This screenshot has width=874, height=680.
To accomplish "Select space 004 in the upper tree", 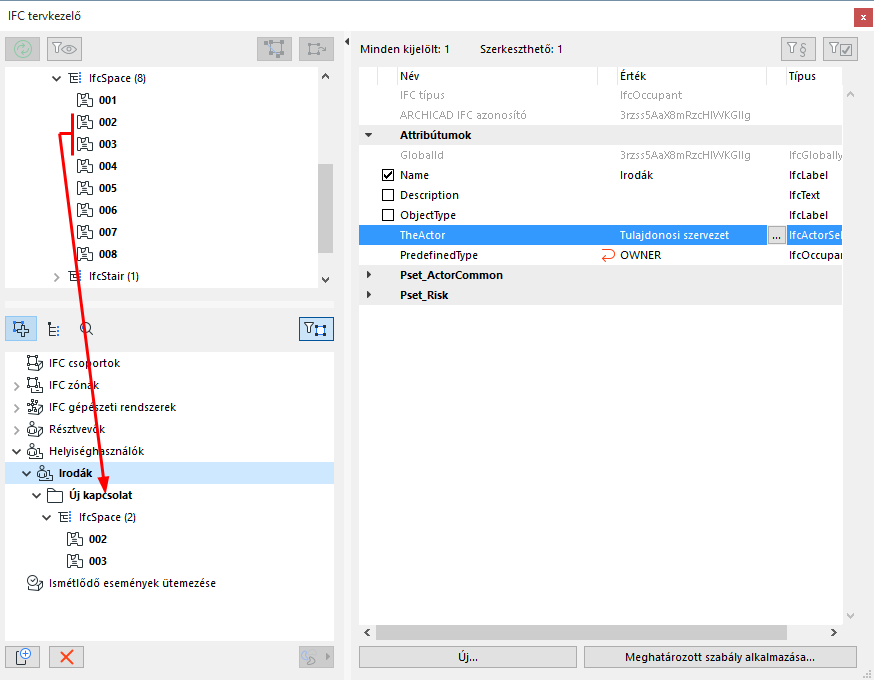I will pos(108,166).
